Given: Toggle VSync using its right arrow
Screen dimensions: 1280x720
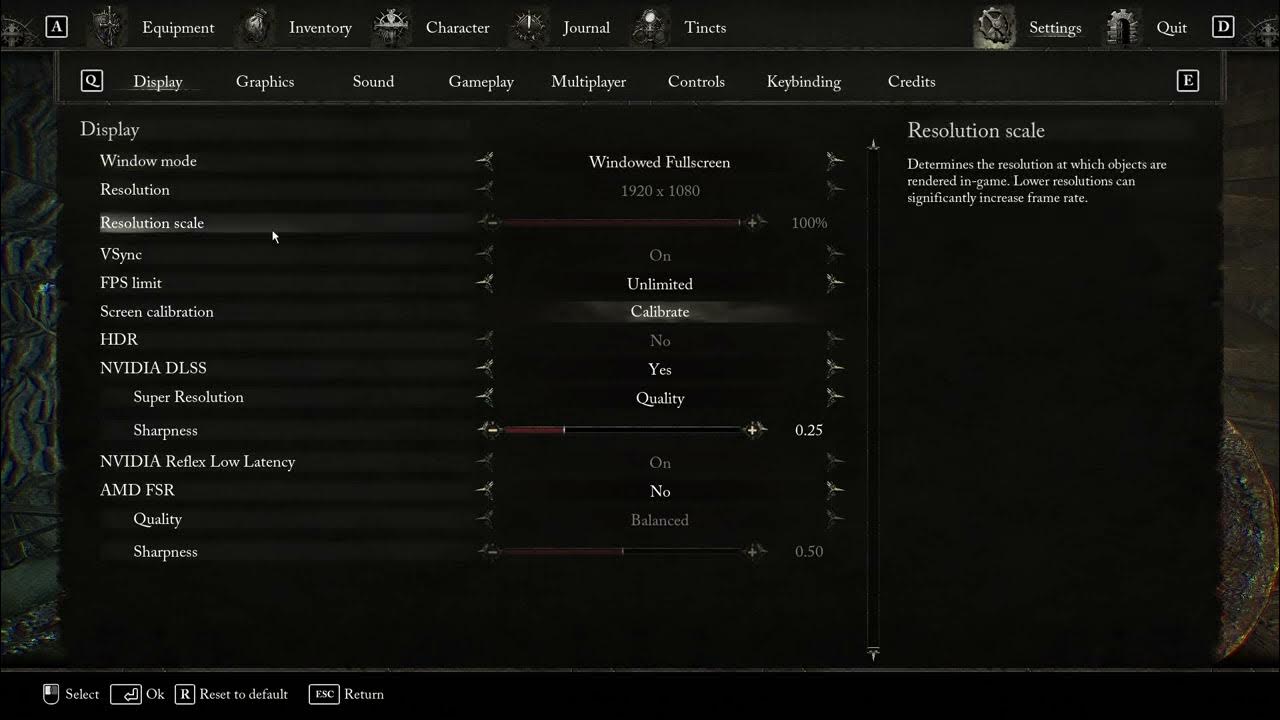Looking at the screenshot, I should [x=836, y=255].
